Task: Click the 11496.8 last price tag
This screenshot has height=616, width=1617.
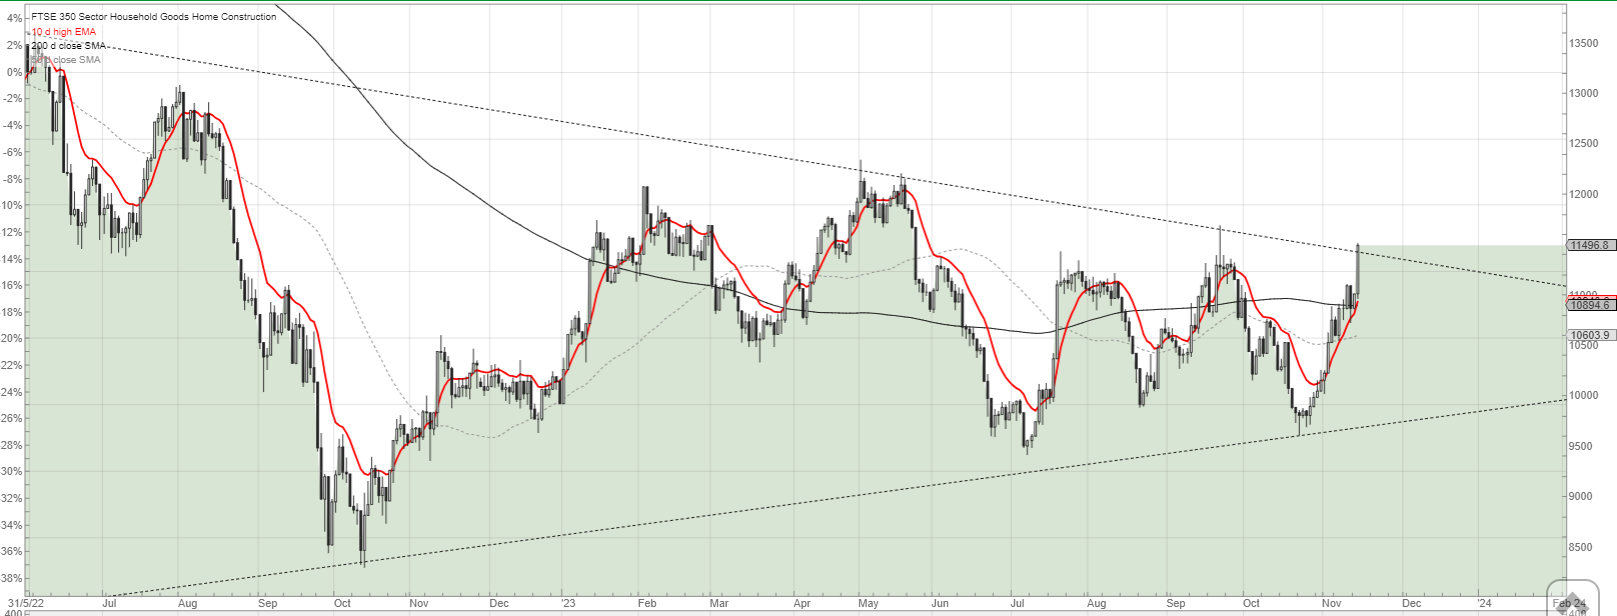Action: point(1589,245)
